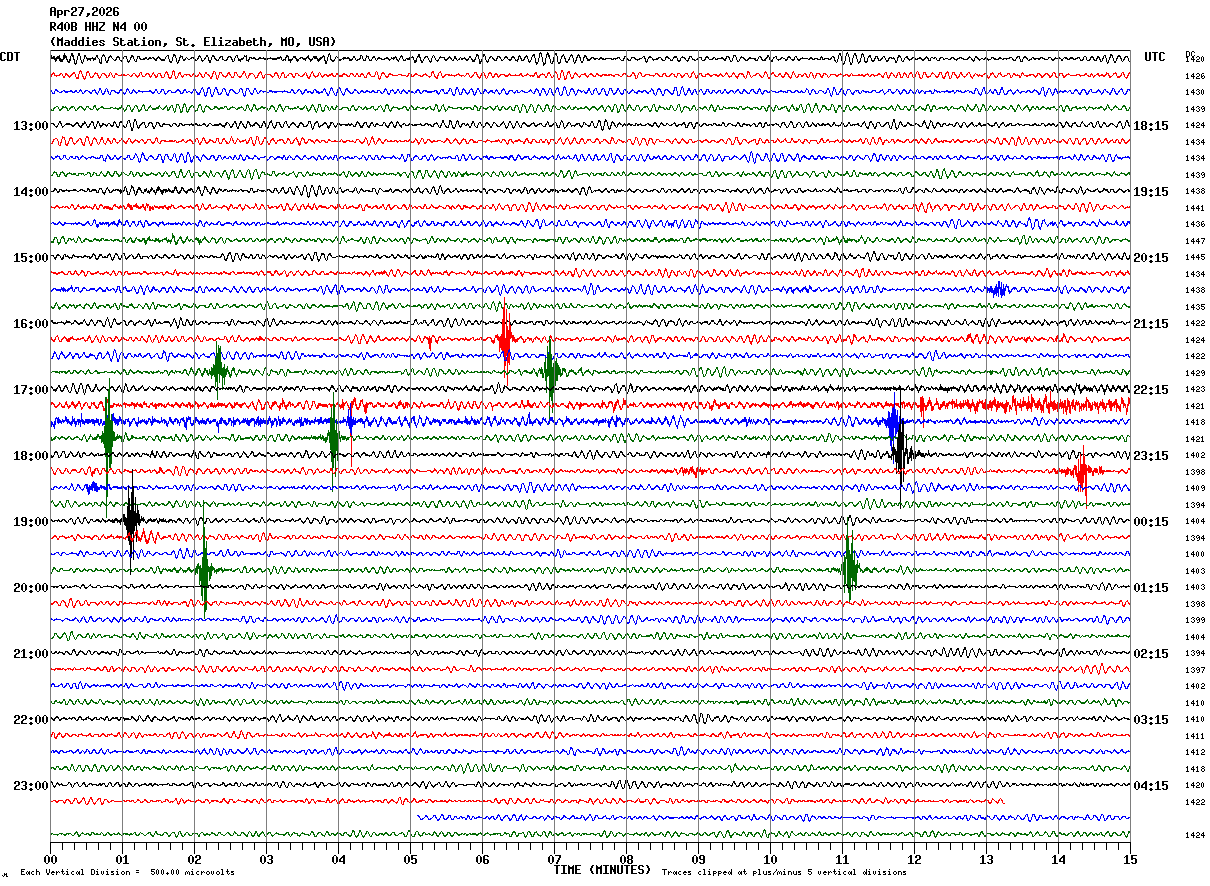The image size is (1210, 886).
Task: Click the UTC timezone label
Action: click(x=1155, y=57)
